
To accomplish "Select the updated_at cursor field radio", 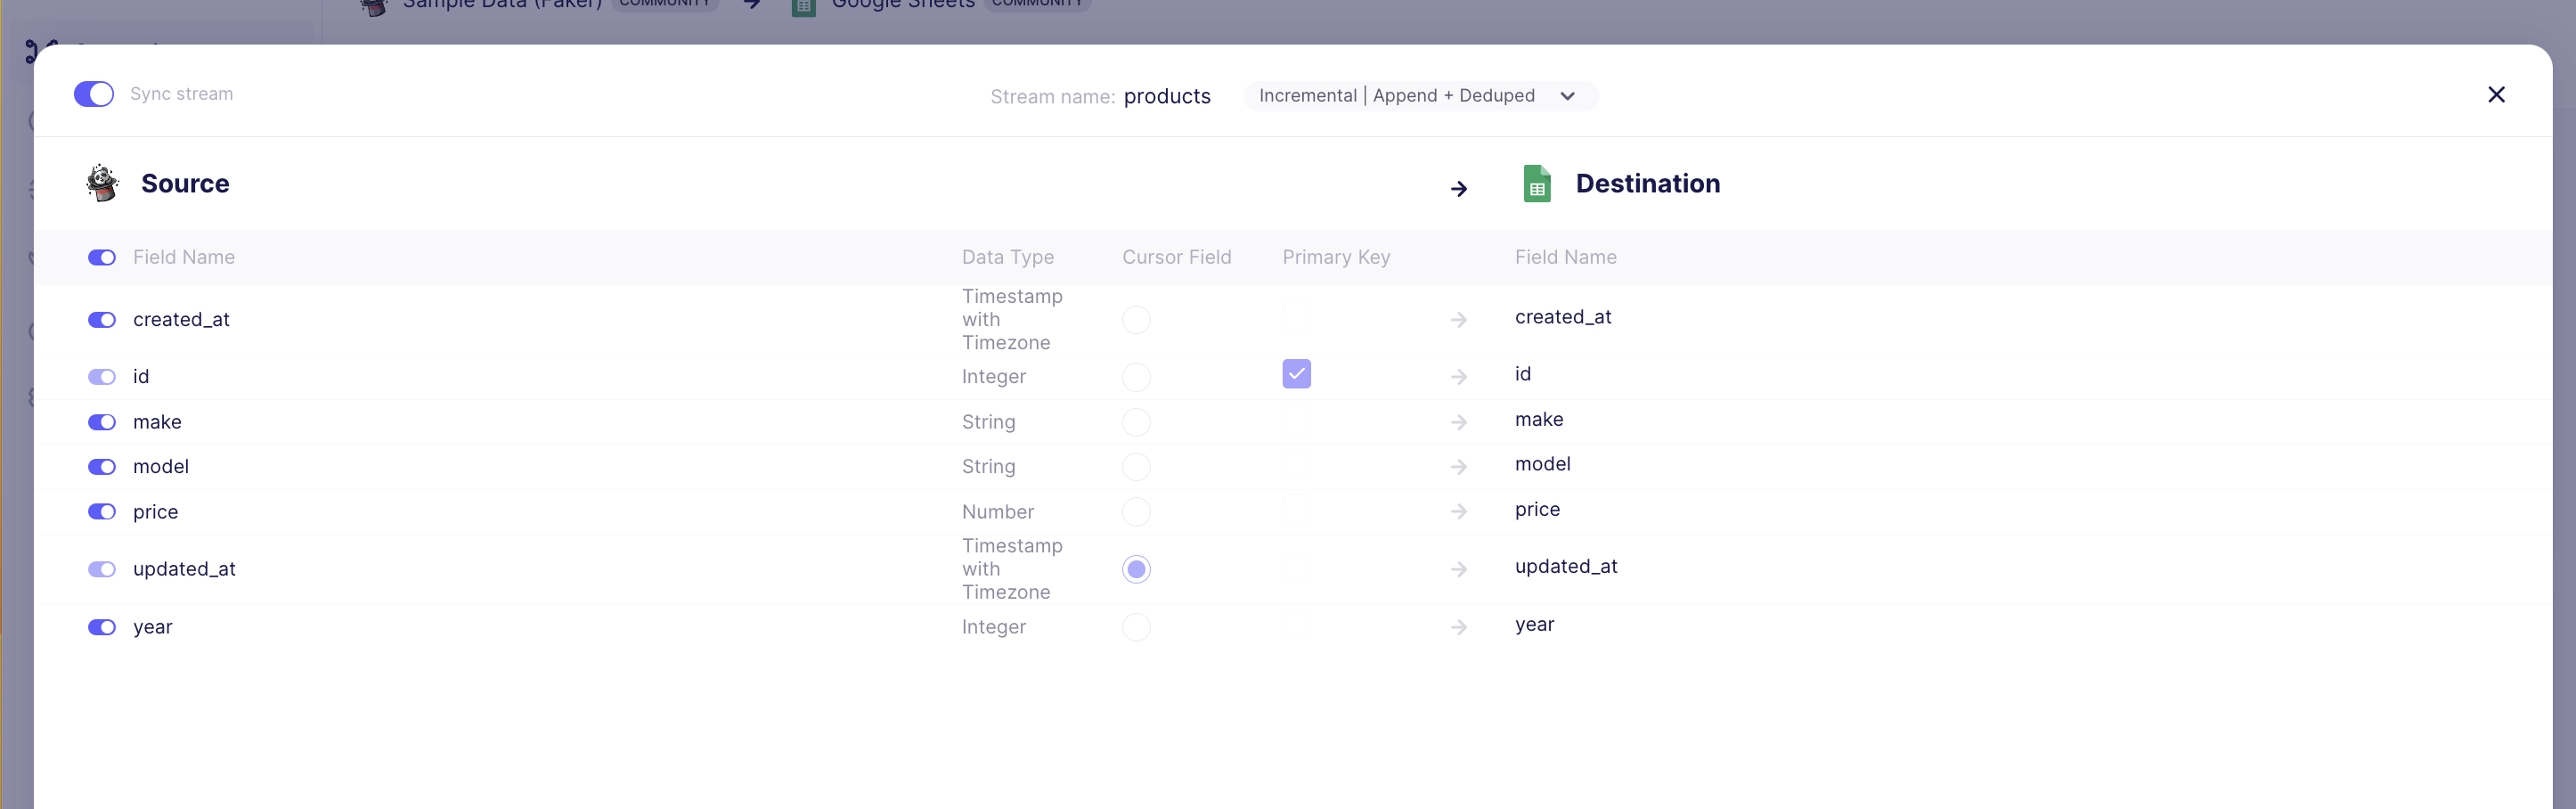I will point(1136,569).
